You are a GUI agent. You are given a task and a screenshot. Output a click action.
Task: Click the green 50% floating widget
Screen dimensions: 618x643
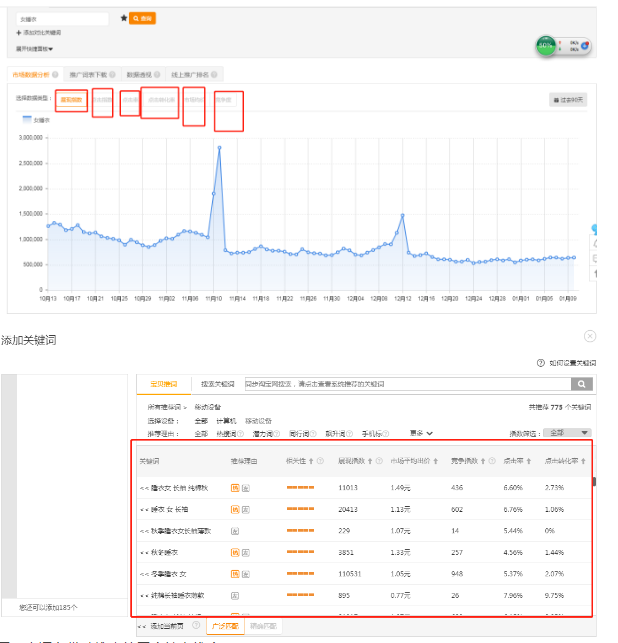(x=546, y=46)
